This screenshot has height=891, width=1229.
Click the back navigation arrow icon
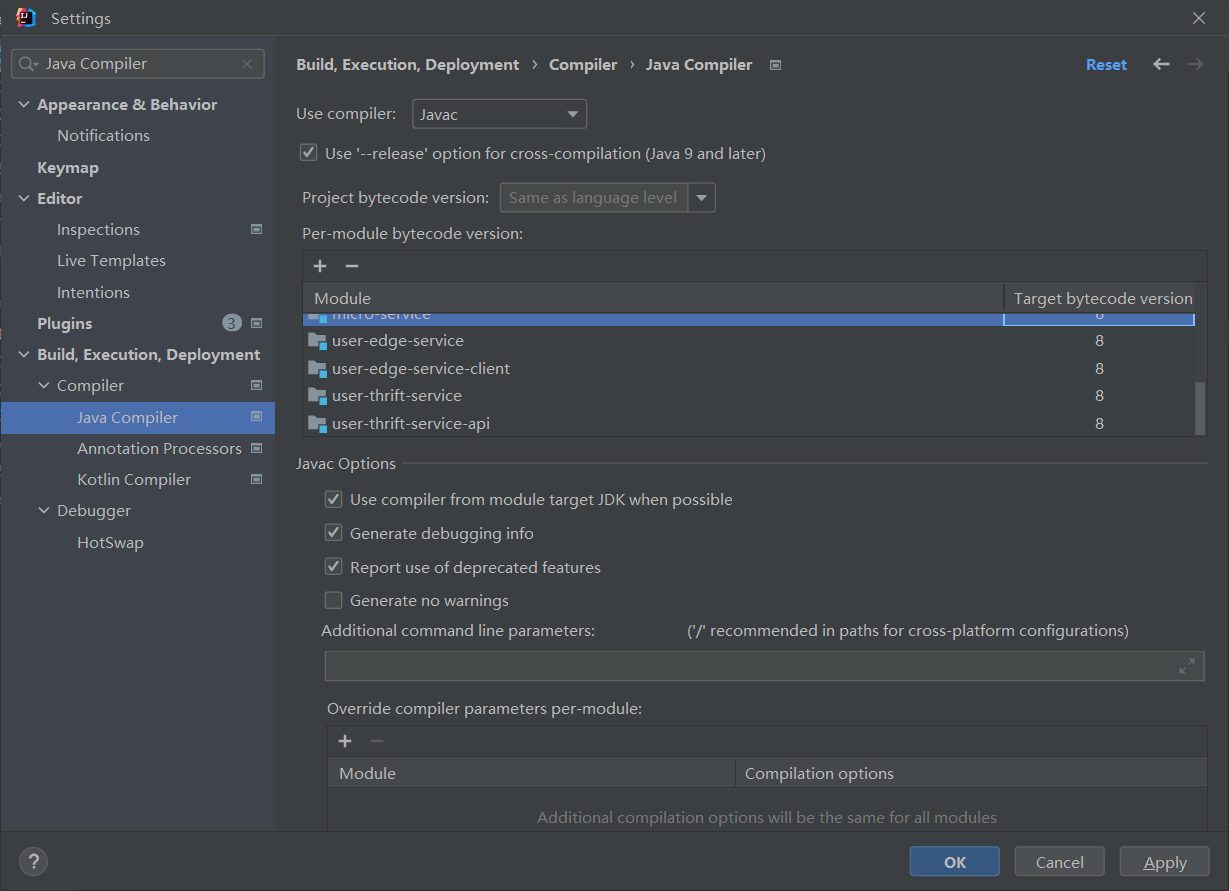pos(1161,64)
